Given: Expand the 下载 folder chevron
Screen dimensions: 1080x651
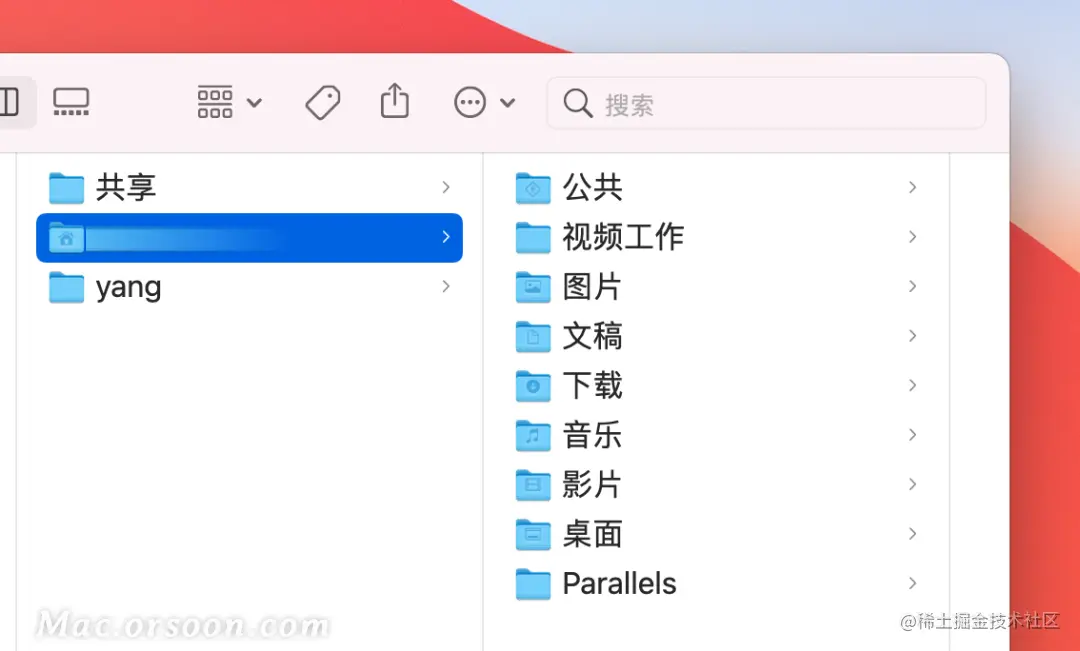Looking at the screenshot, I should pyautogui.click(x=912, y=386).
